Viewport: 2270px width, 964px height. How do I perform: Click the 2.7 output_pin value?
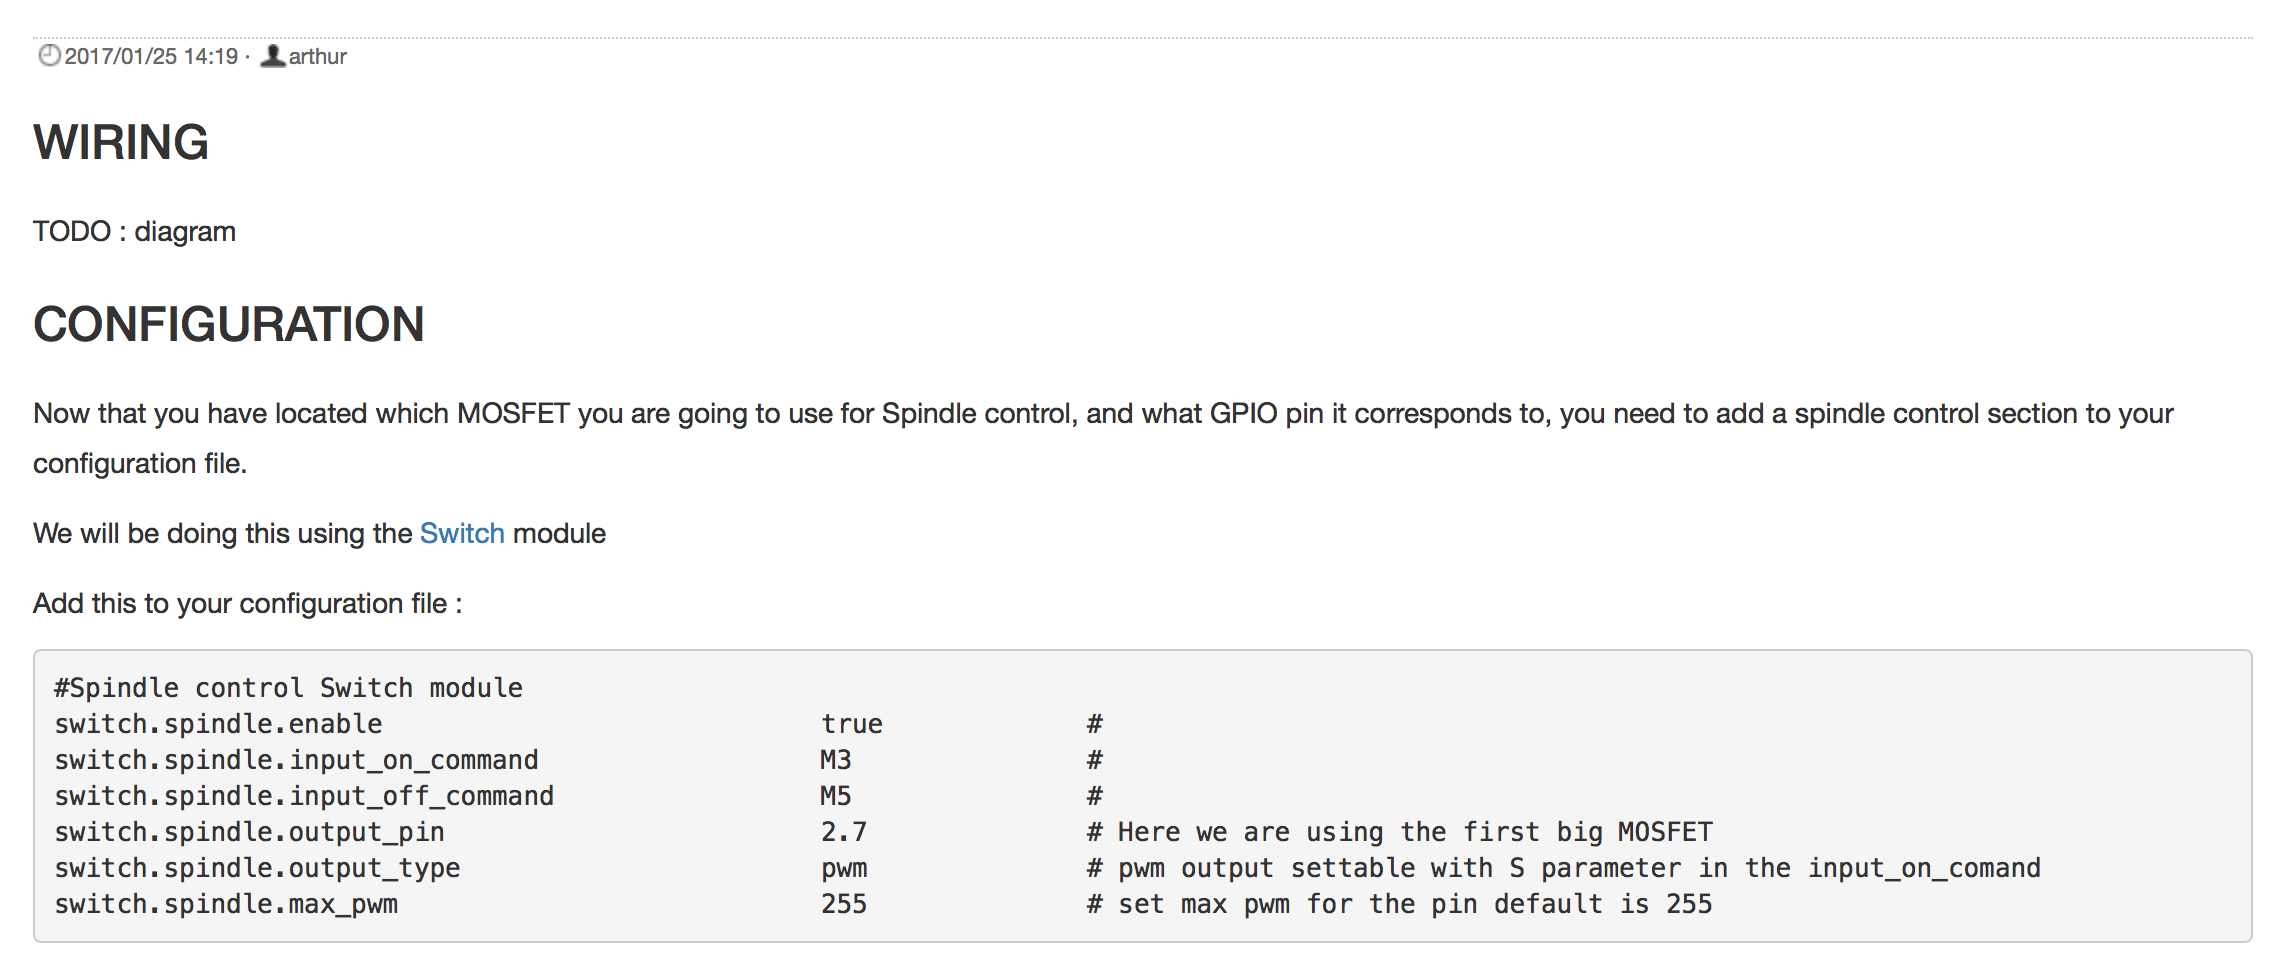844,832
